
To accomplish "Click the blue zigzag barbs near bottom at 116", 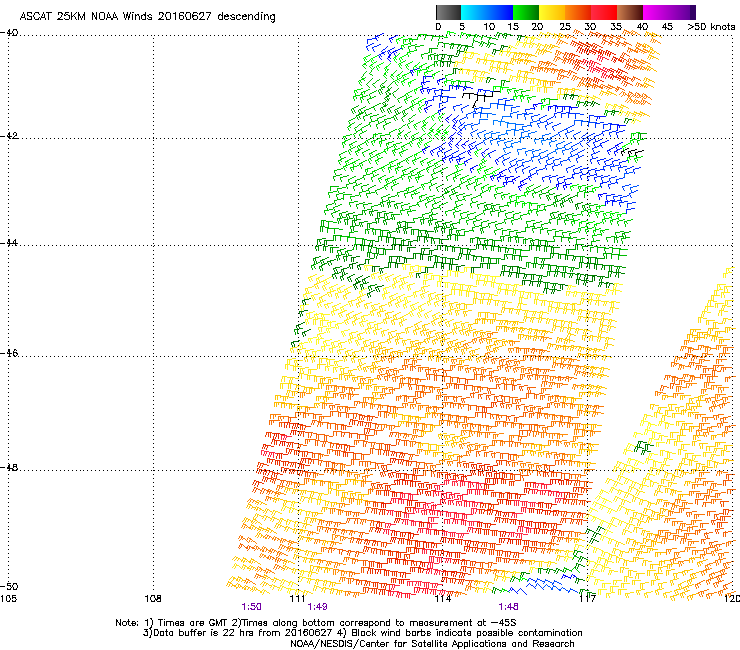I will (543, 587).
